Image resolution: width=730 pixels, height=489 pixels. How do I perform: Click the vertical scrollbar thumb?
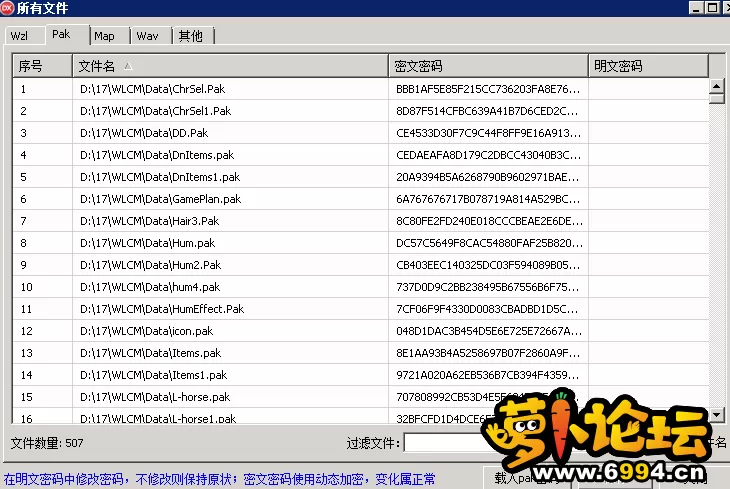click(716, 98)
